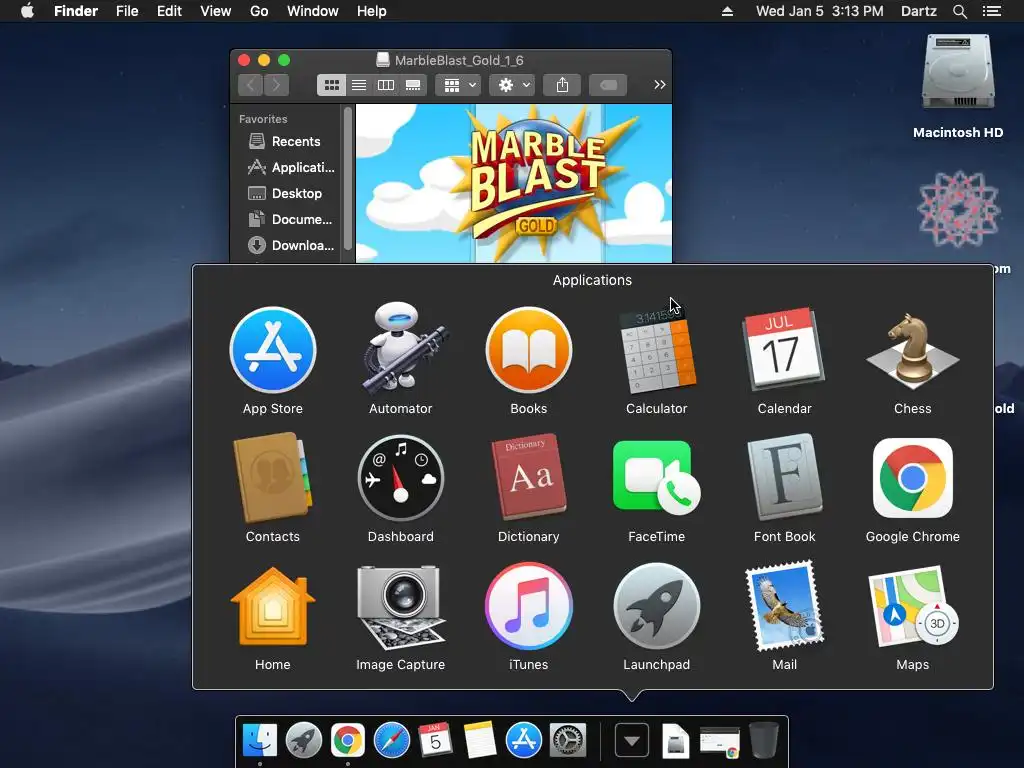This screenshot has width=1024, height=768.
Task: Launch Image Capture
Action: point(401,607)
